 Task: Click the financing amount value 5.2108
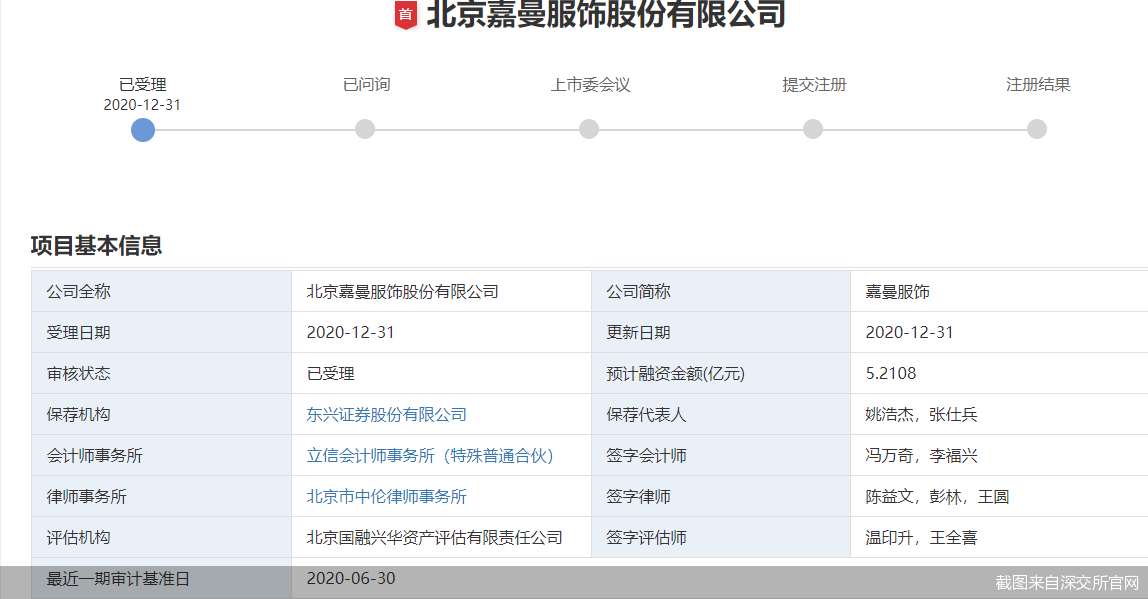[891, 373]
